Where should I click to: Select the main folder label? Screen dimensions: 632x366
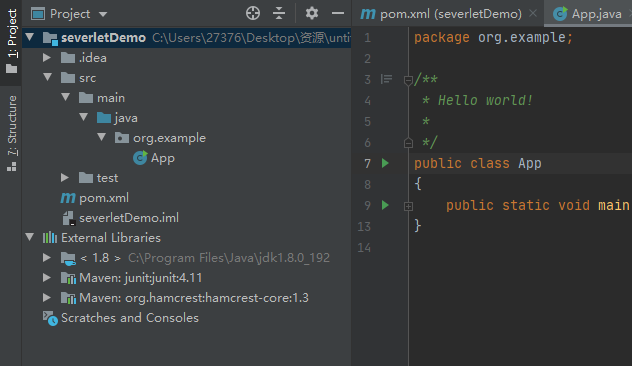point(111,98)
